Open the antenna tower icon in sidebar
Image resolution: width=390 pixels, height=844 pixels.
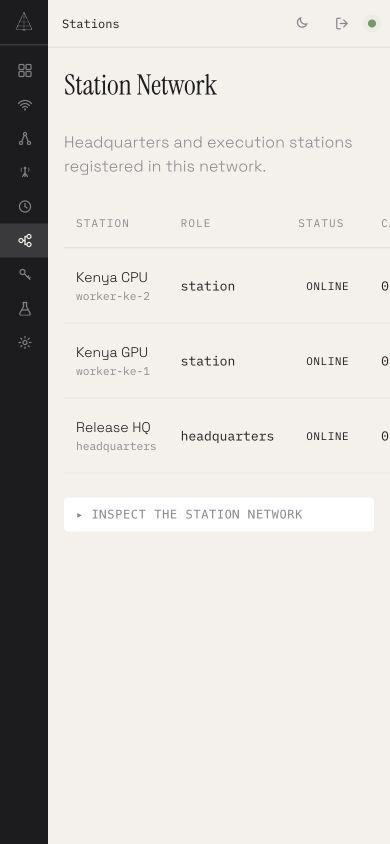pyautogui.click(x=25, y=173)
